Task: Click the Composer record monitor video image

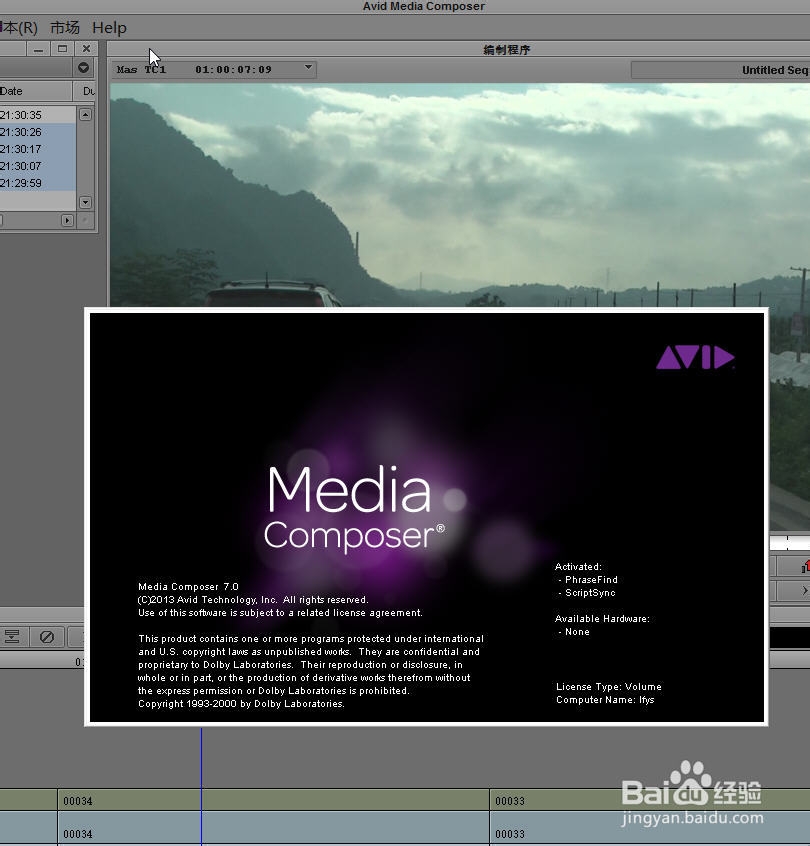Action: [x=460, y=195]
